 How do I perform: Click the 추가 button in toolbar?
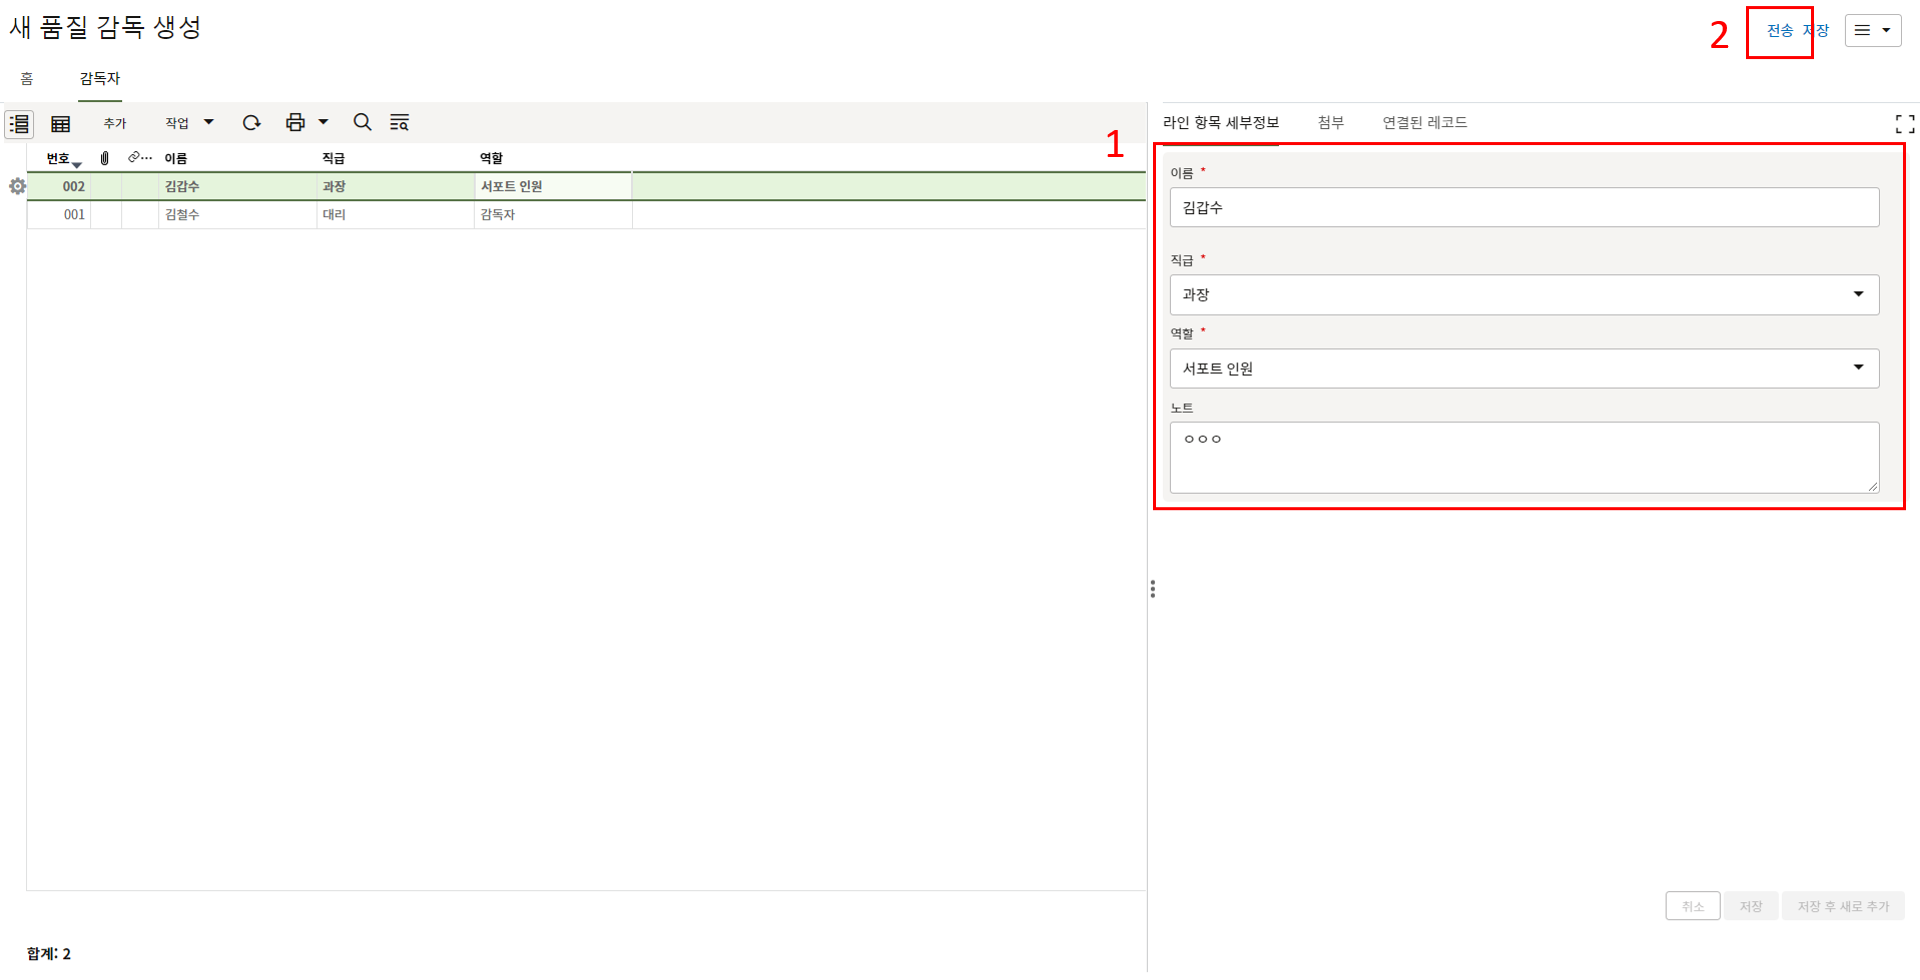115,123
